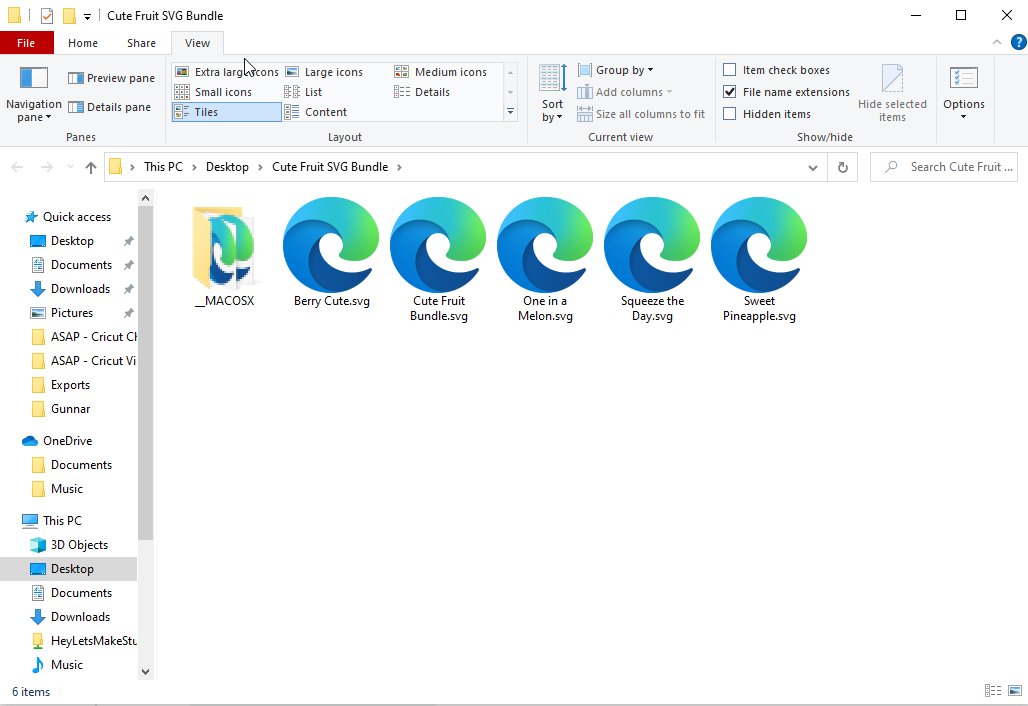Click Desktop in the address breadcrumb
This screenshot has width=1028, height=706.
click(x=227, y=167)
